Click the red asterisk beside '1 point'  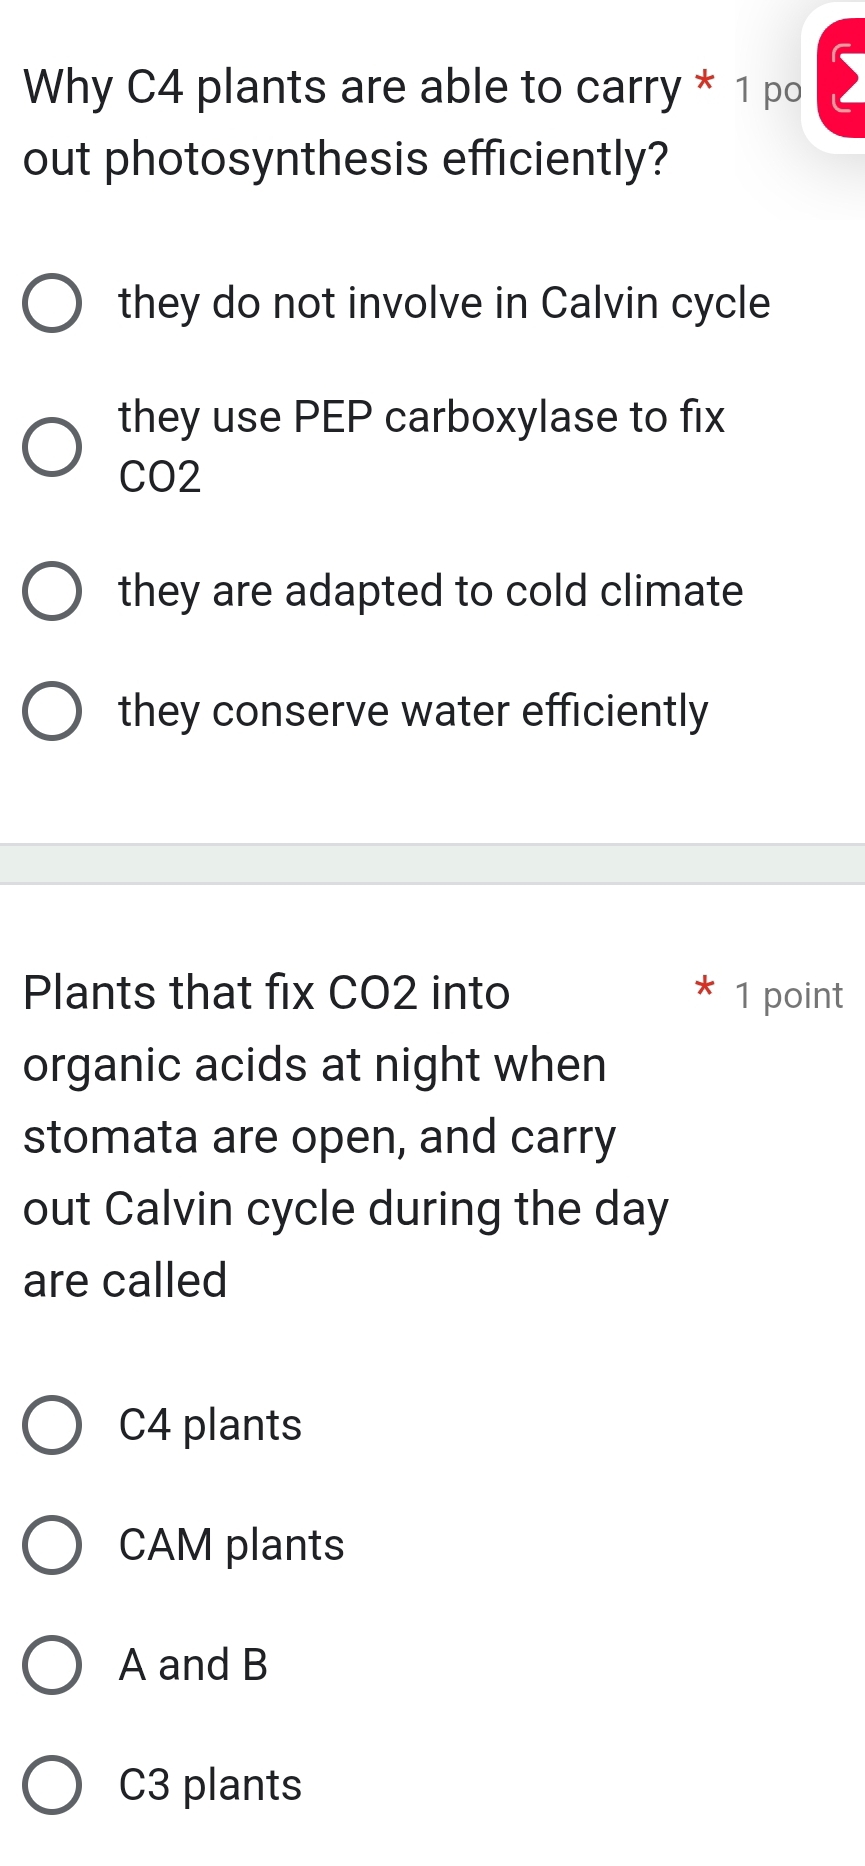704,992
